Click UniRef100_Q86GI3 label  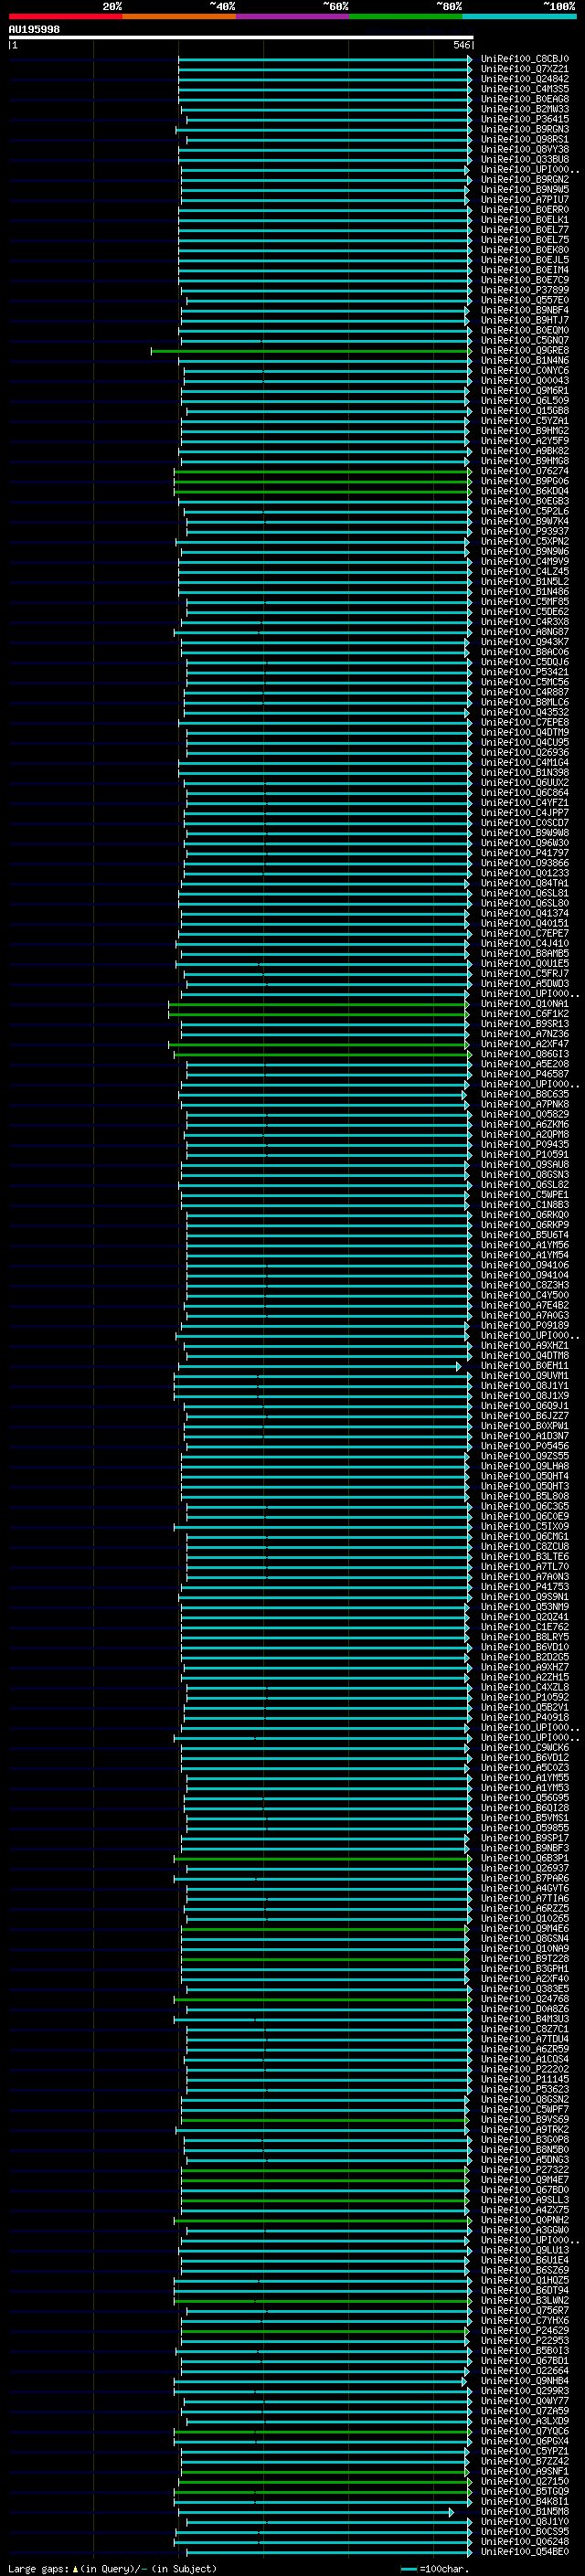[x=524, y=1054]
